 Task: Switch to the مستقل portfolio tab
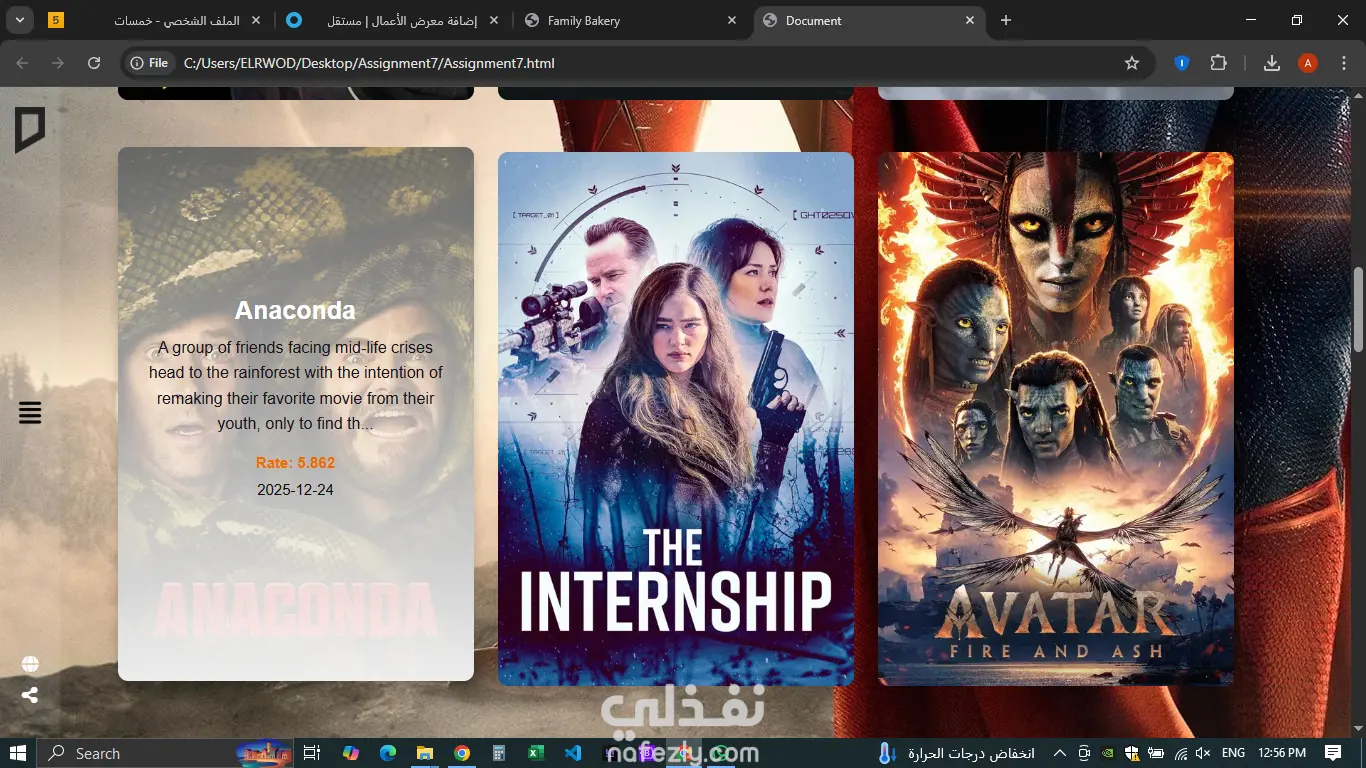pyautogui.click(x=394, y=20)
